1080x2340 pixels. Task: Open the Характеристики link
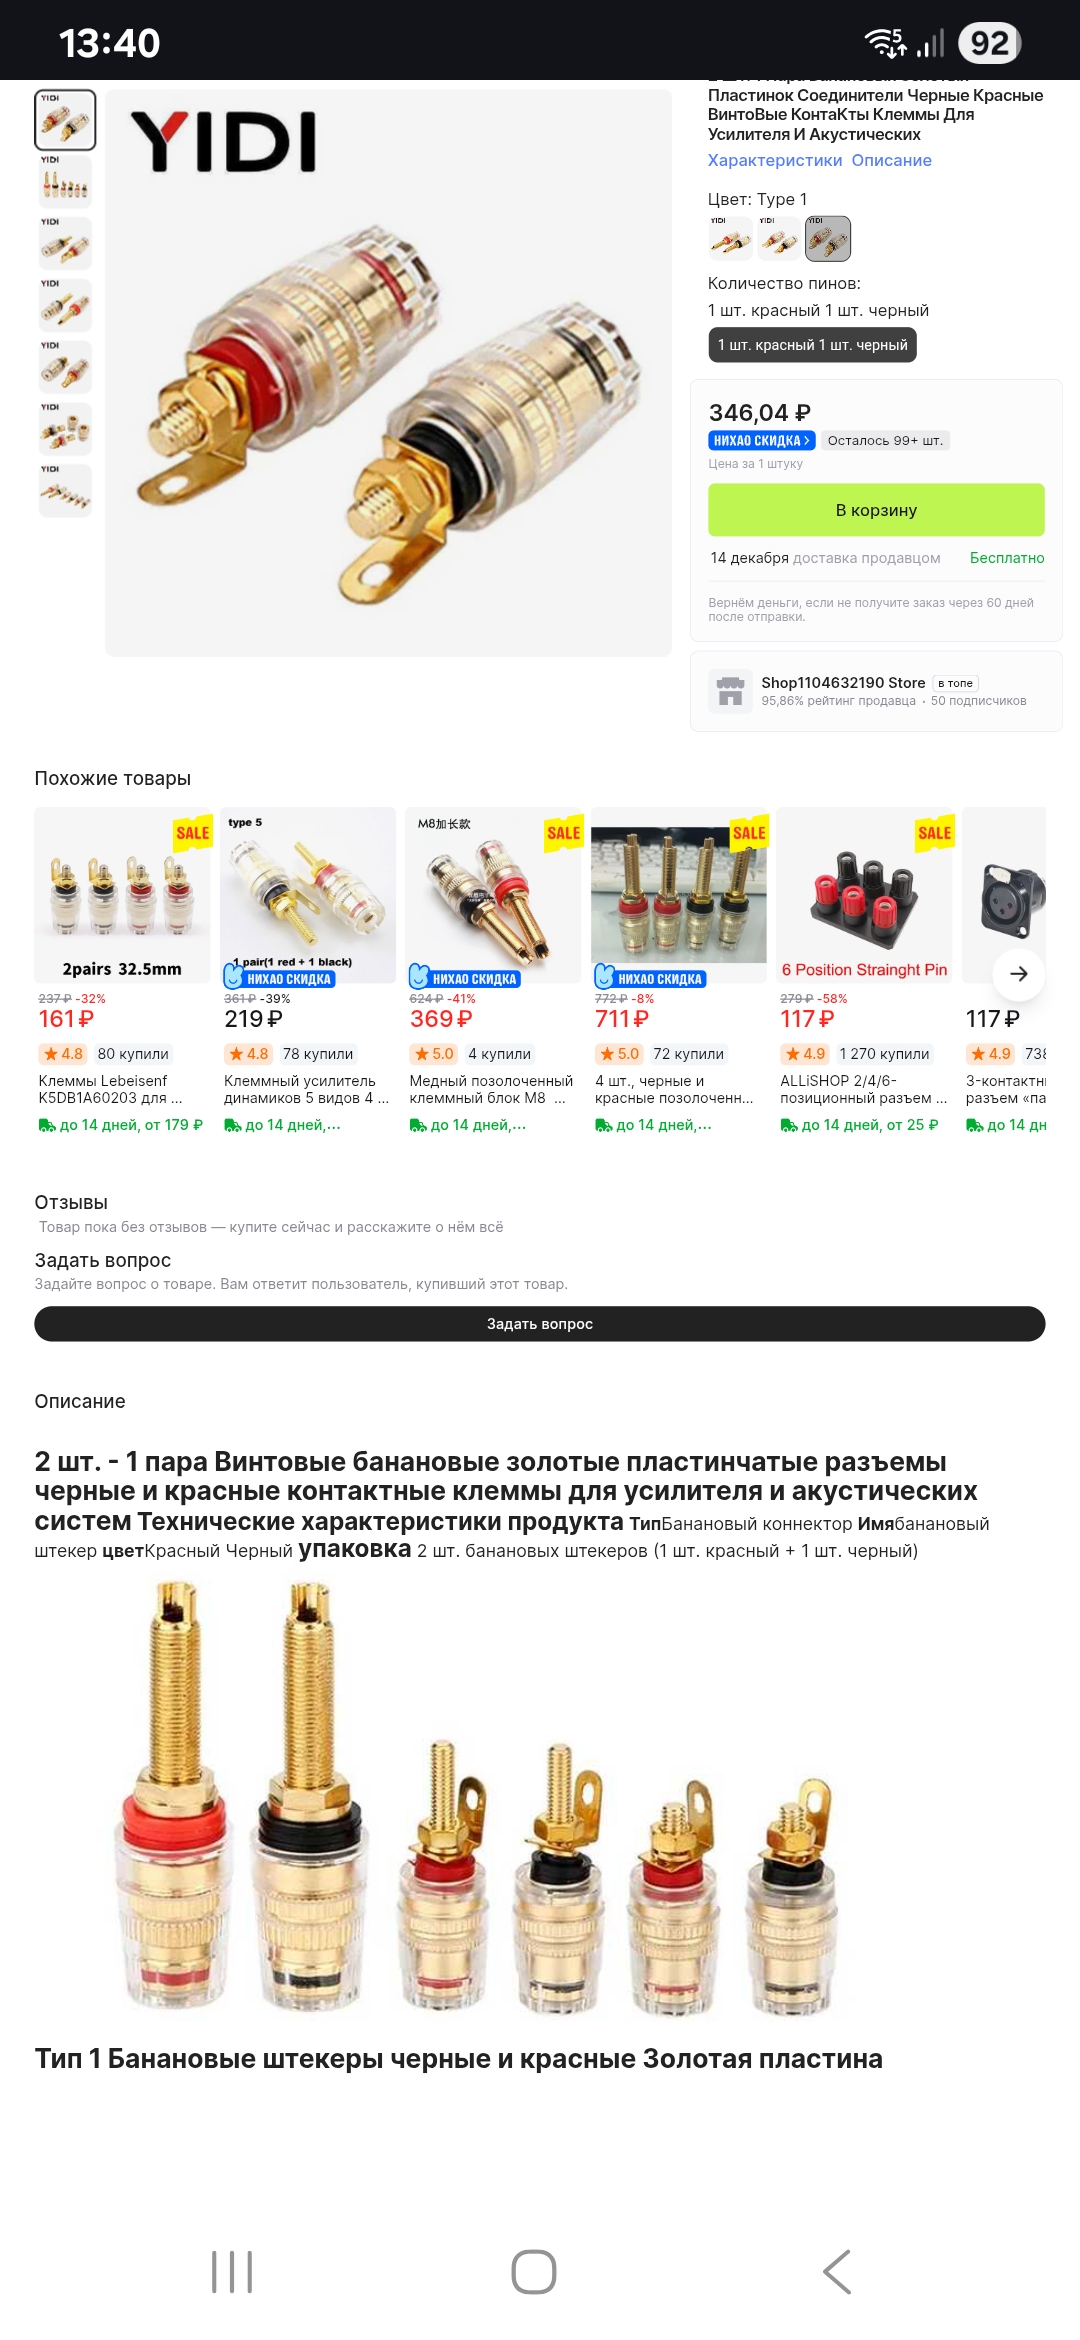click(775, 160)
